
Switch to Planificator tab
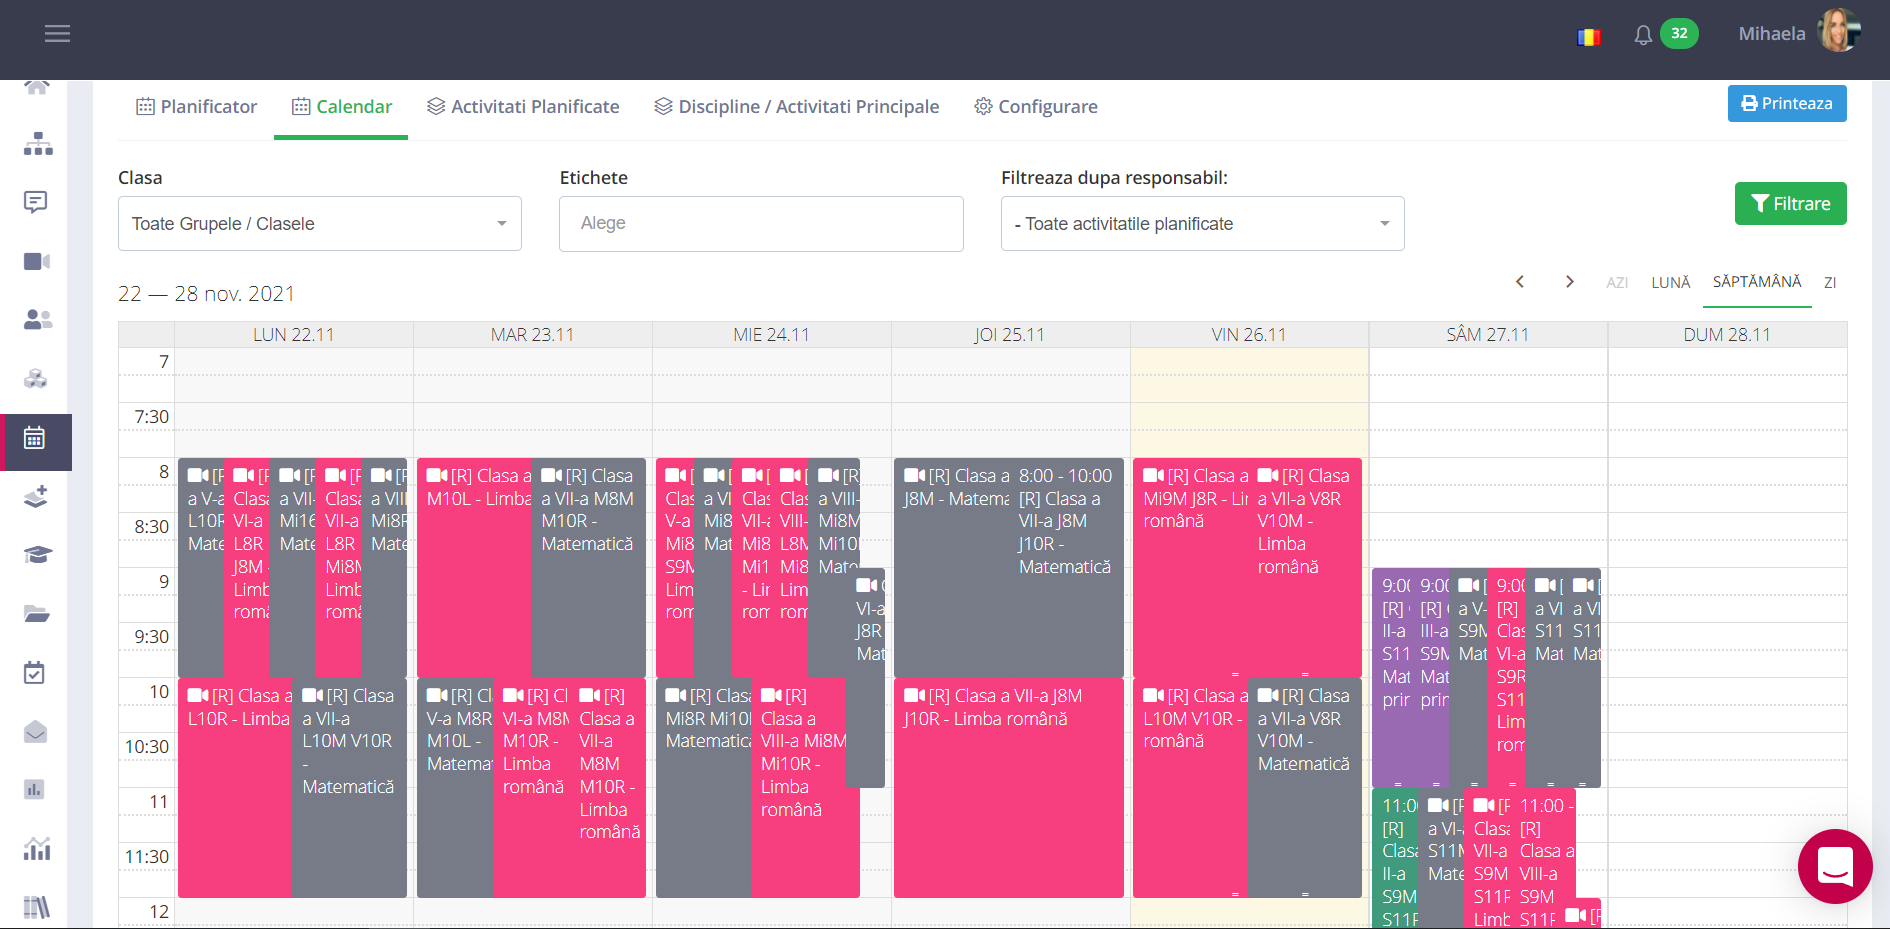[197, 107]
